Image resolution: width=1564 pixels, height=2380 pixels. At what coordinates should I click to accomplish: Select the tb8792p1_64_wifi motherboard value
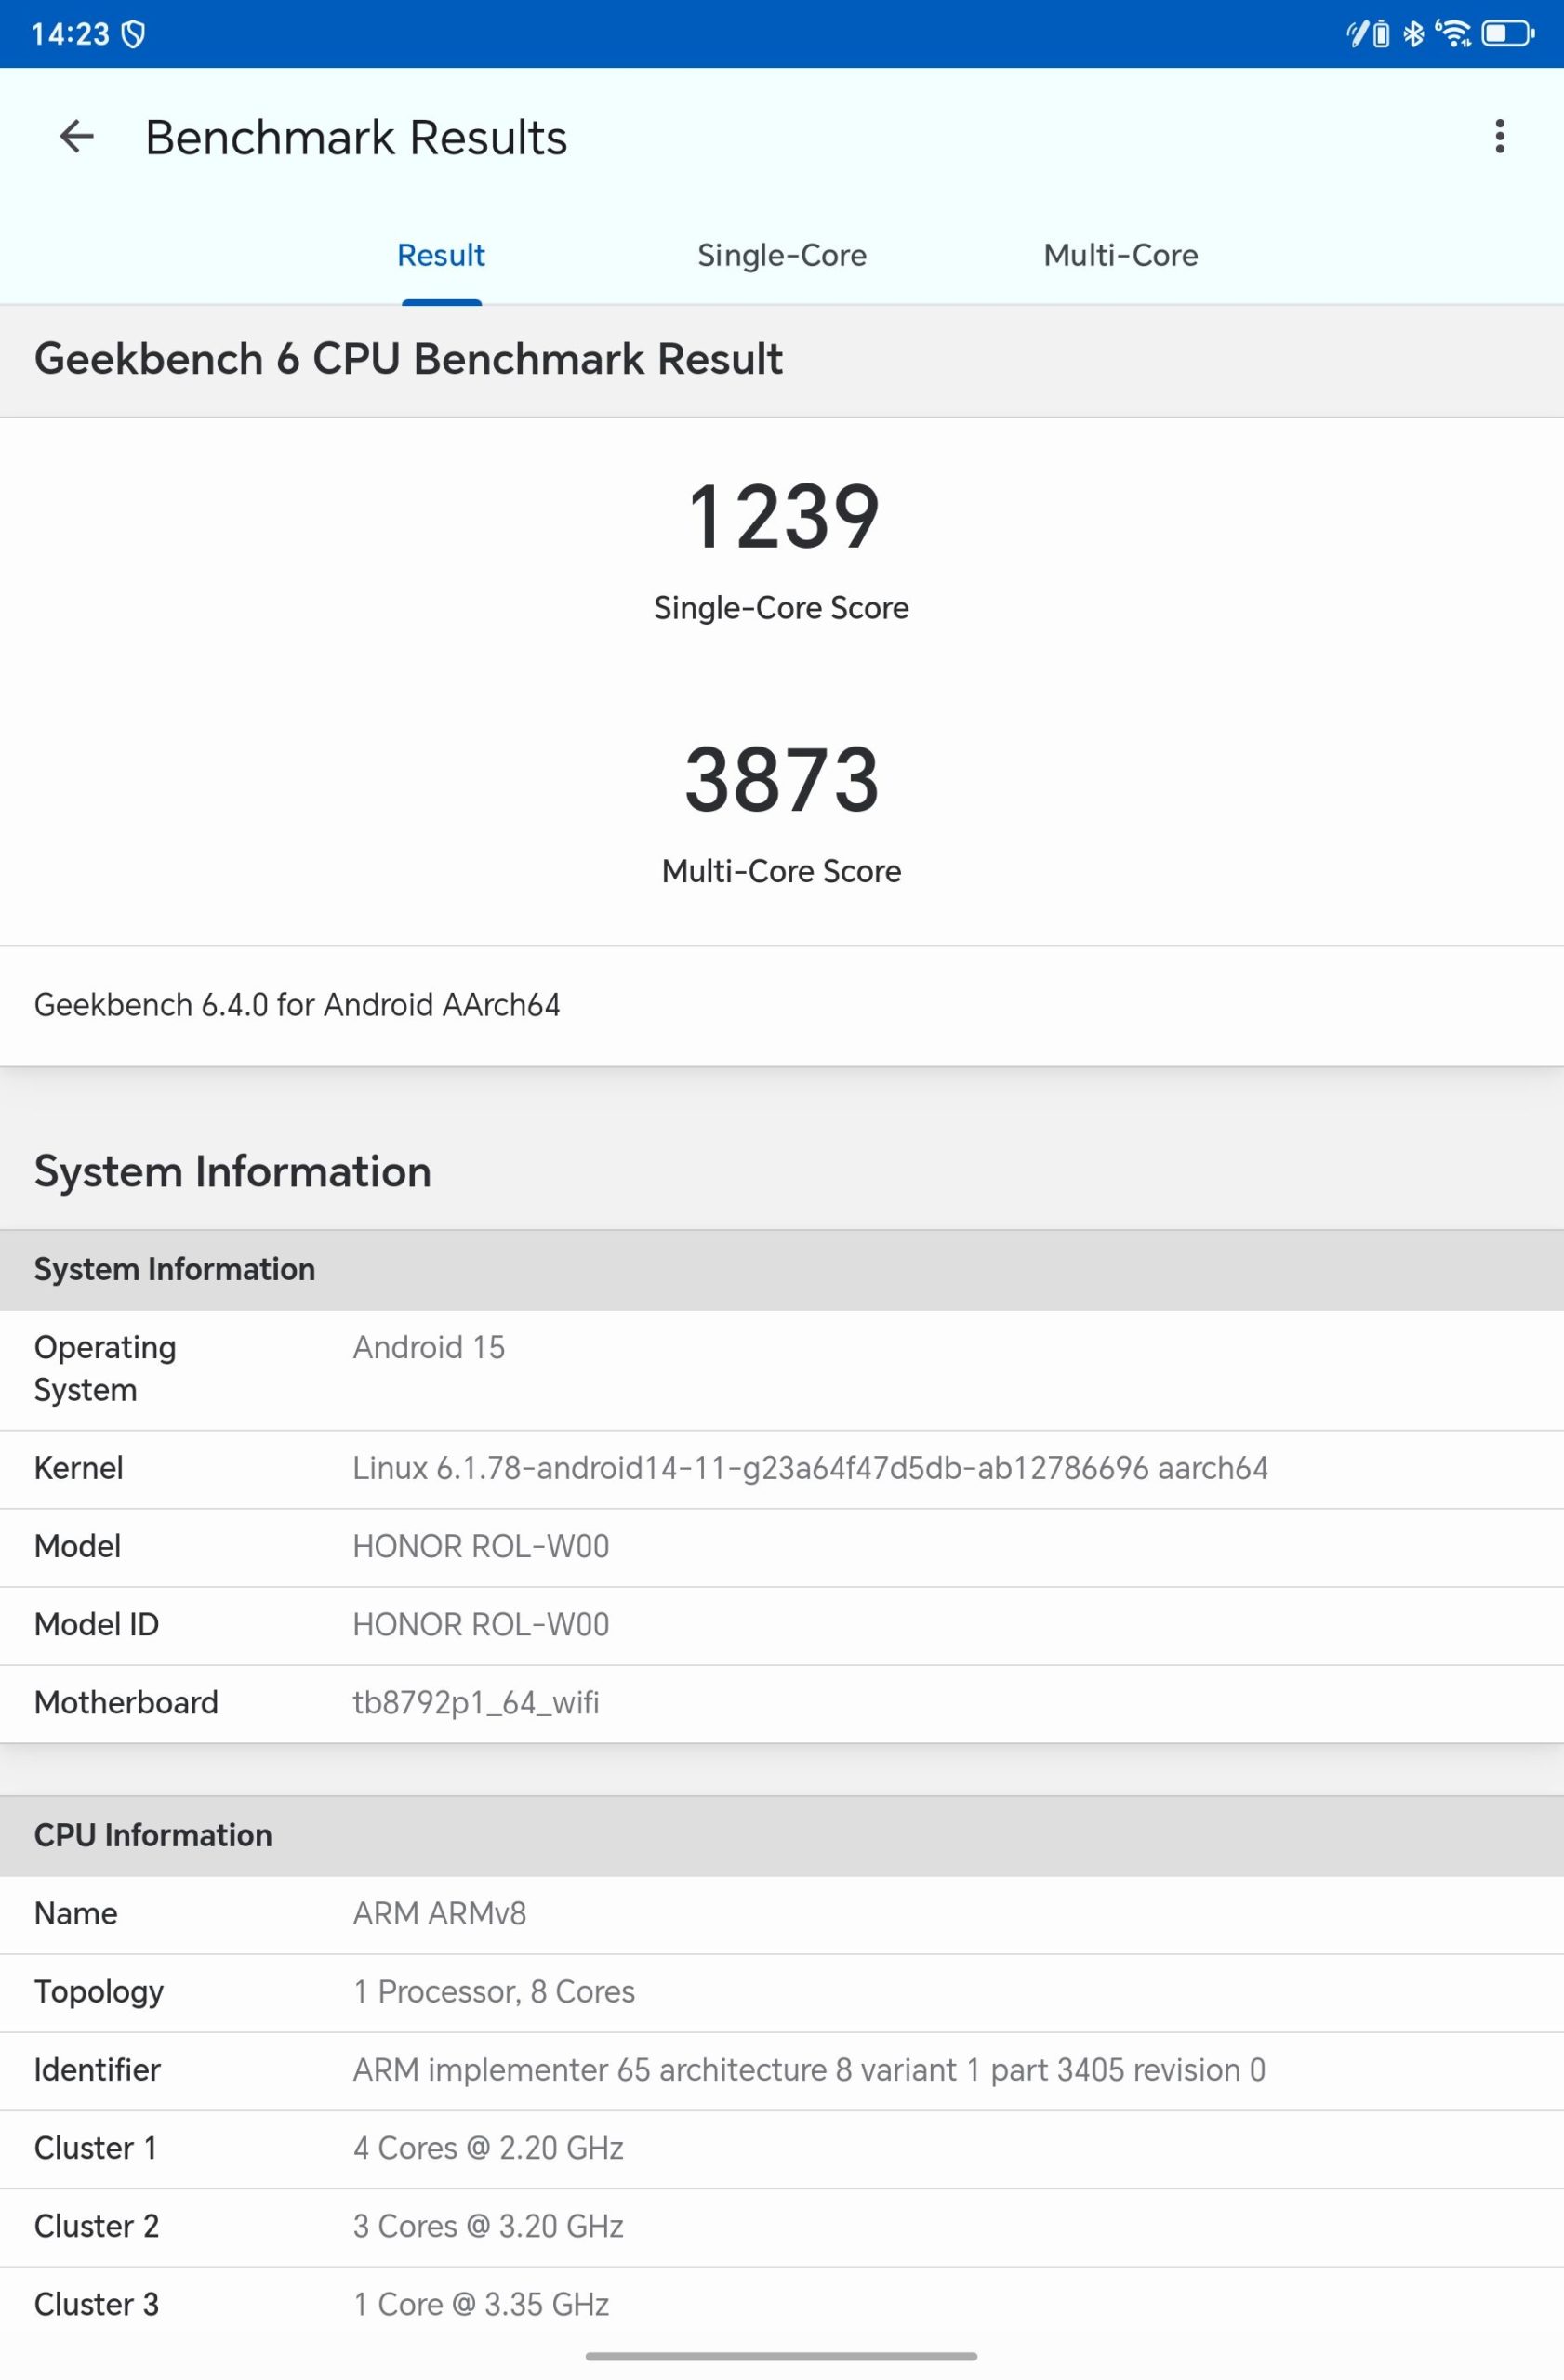pyautogui.click(x=476, y=1703)
